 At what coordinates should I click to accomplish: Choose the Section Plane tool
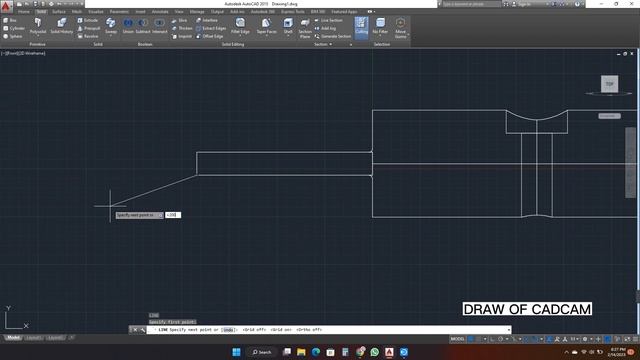(x=305, y=28)
